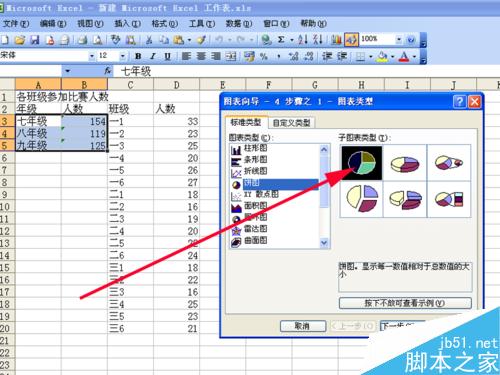500x375 pixels.
Task: Click the Sort Ascending icon
Action: 303,40
